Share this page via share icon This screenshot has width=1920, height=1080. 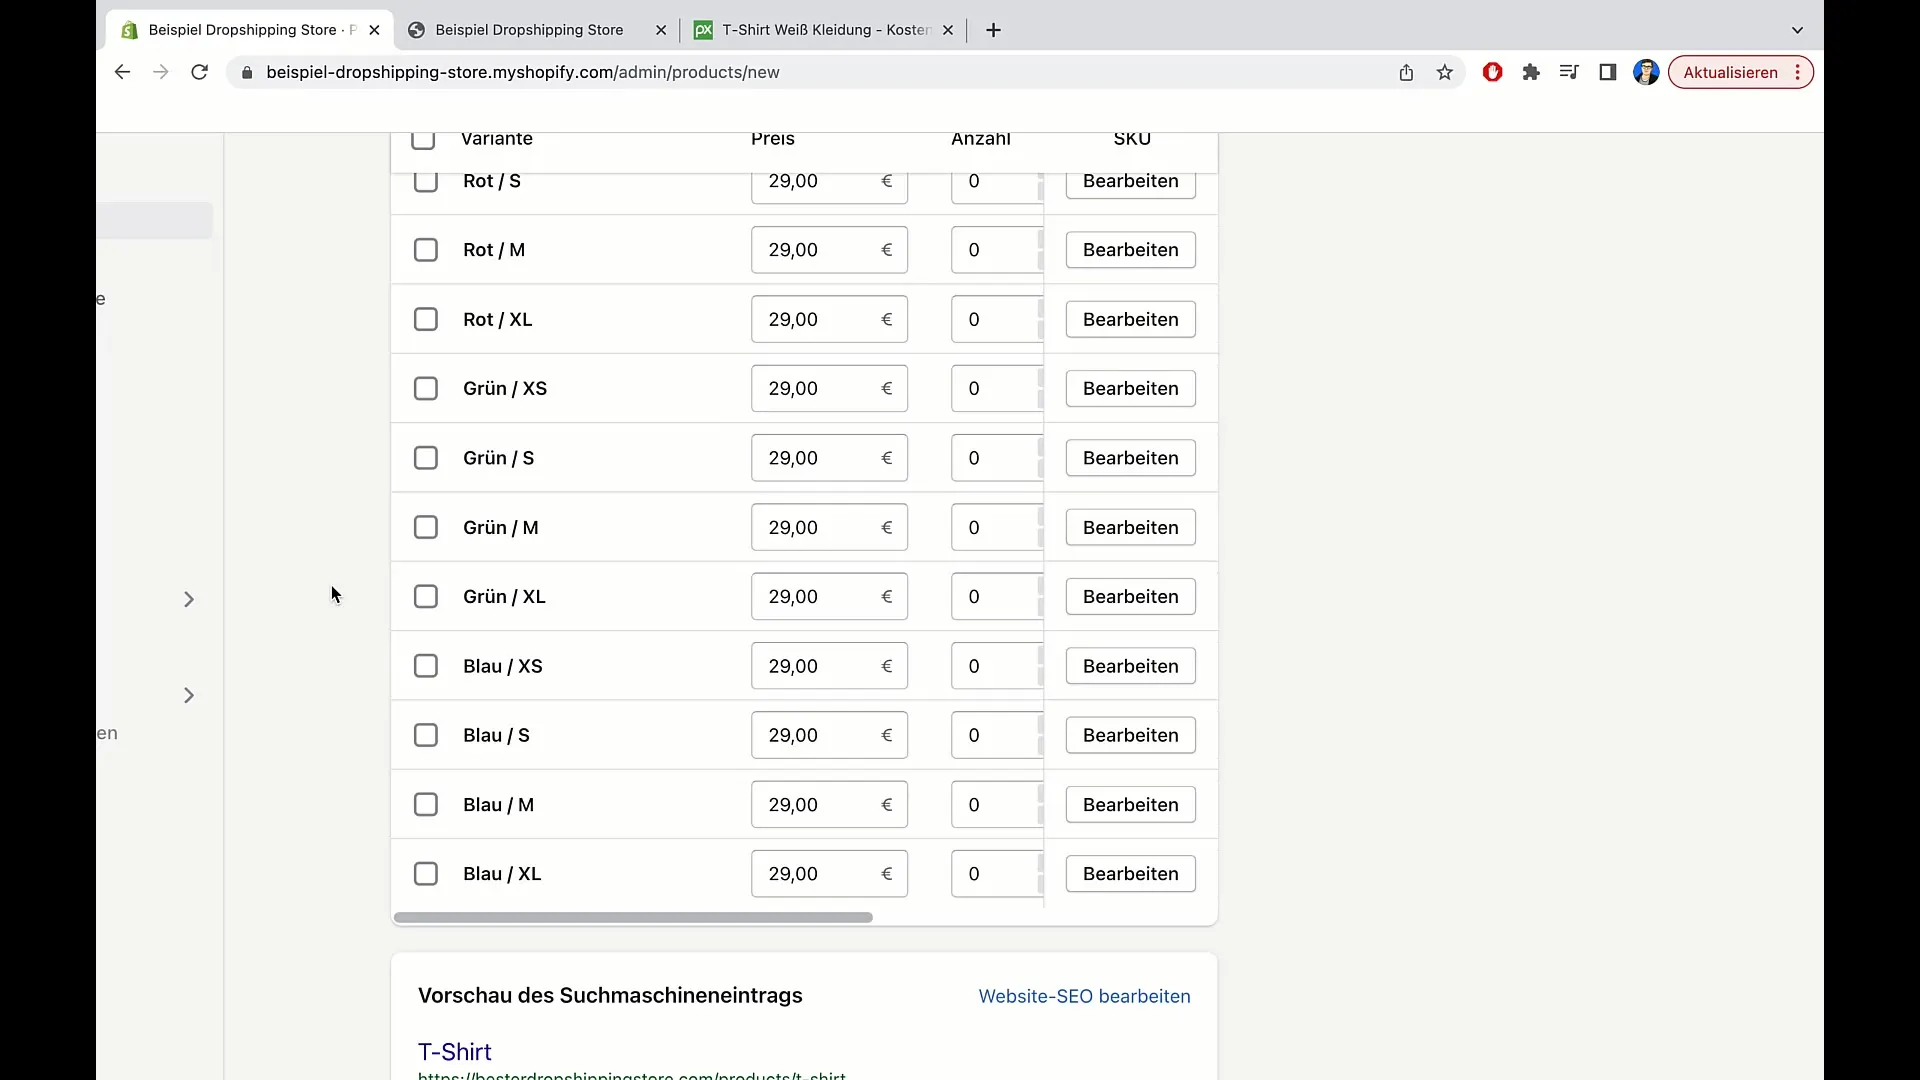click(x=1406, y=72)
